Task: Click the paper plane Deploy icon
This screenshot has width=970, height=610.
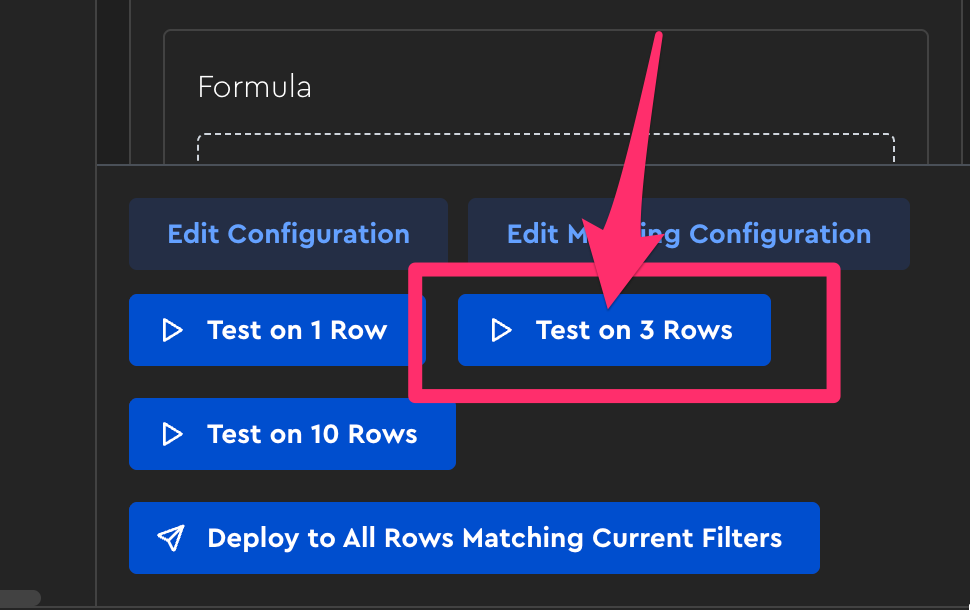Action: coord(172,538)
